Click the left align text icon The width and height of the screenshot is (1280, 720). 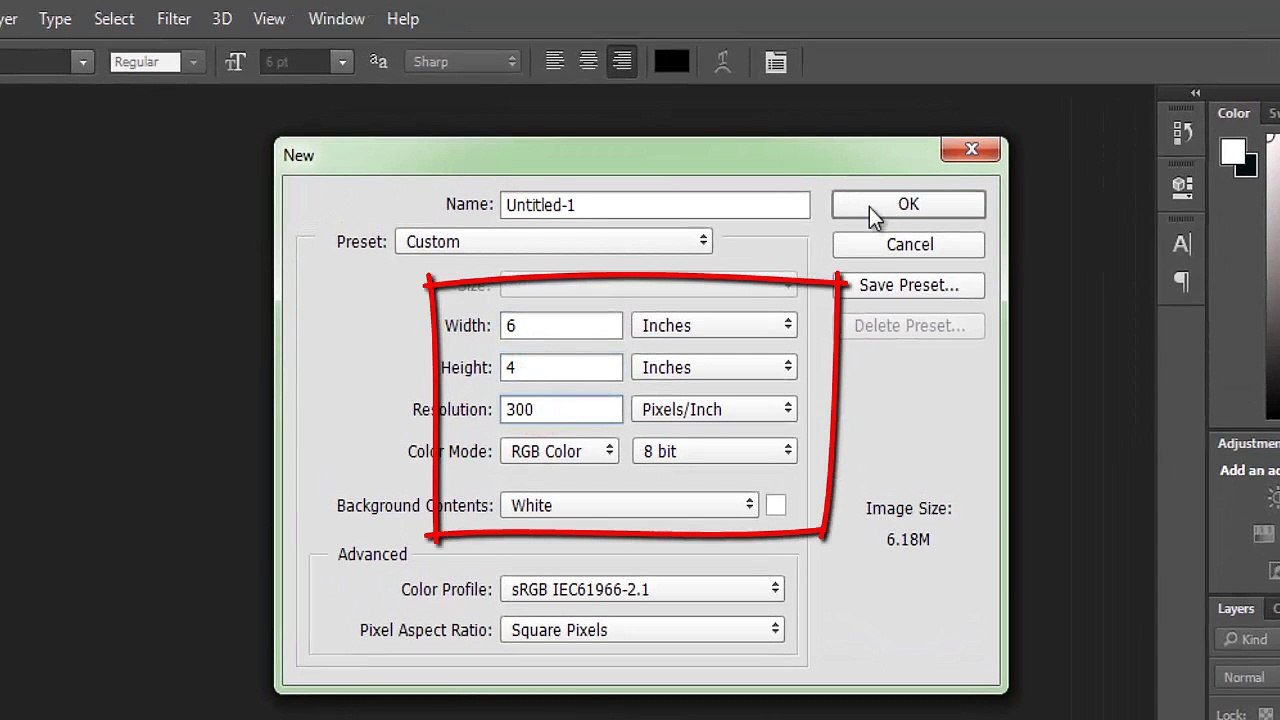[555, 62]
